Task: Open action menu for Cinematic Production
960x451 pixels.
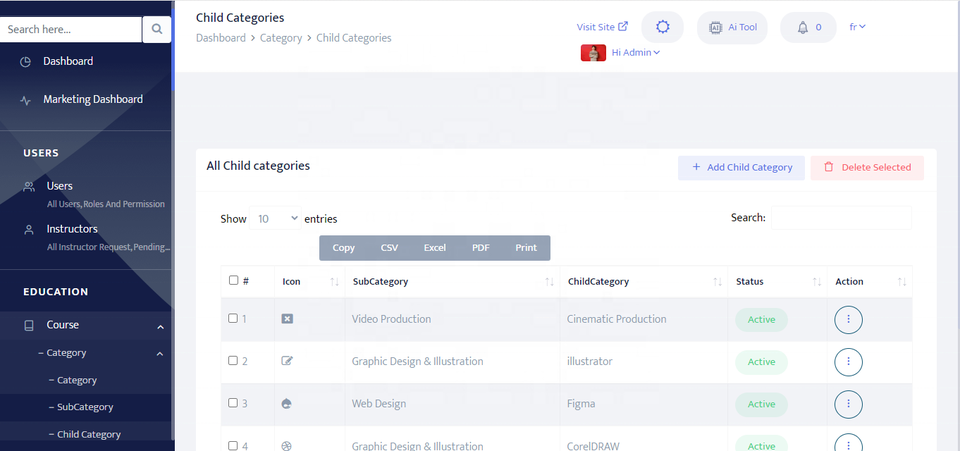Action: [848, 320]
